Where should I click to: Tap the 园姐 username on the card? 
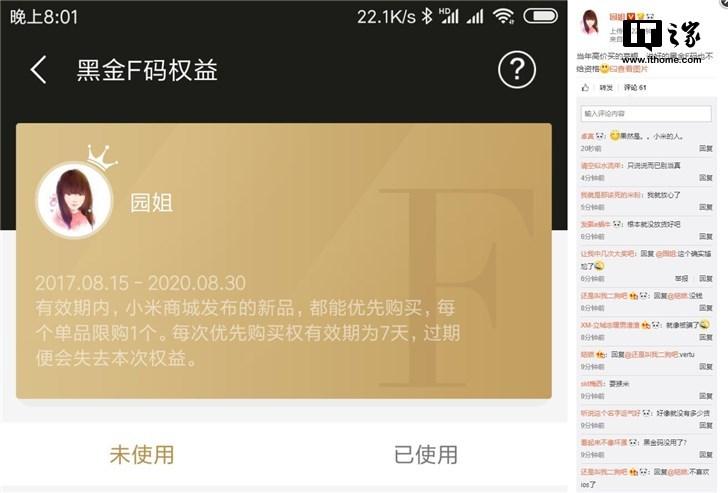tap(151, 203)
